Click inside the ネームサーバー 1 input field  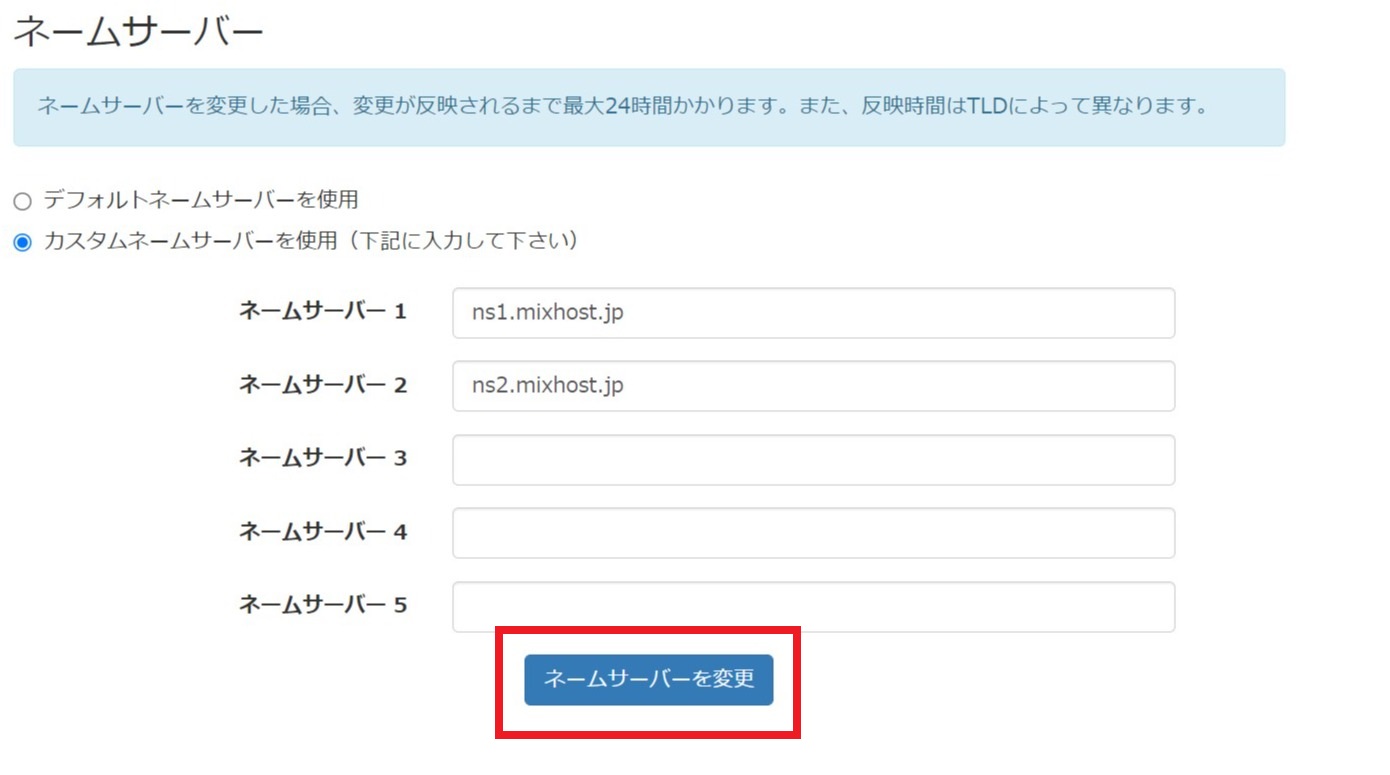coord(810,312)
